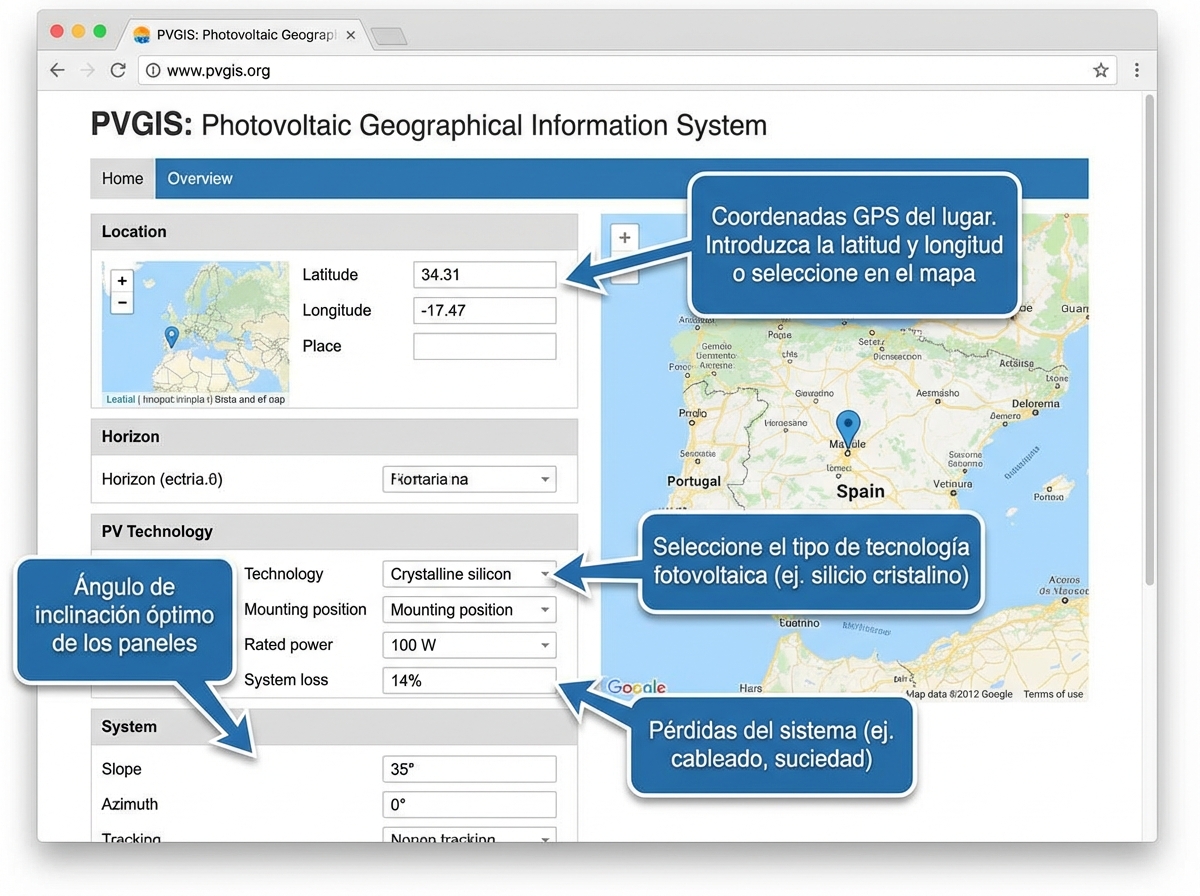1200x896 pixels.
Task: Switch to the Overview tab
Action: (x=199, y=178)
